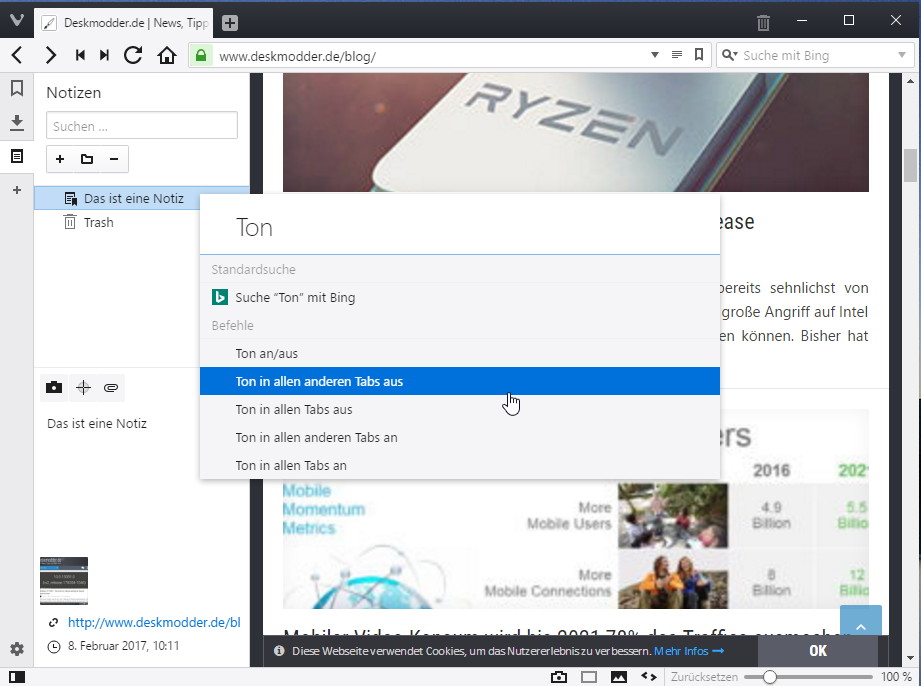Toggle tab tiling in status bar

[589, 677]
